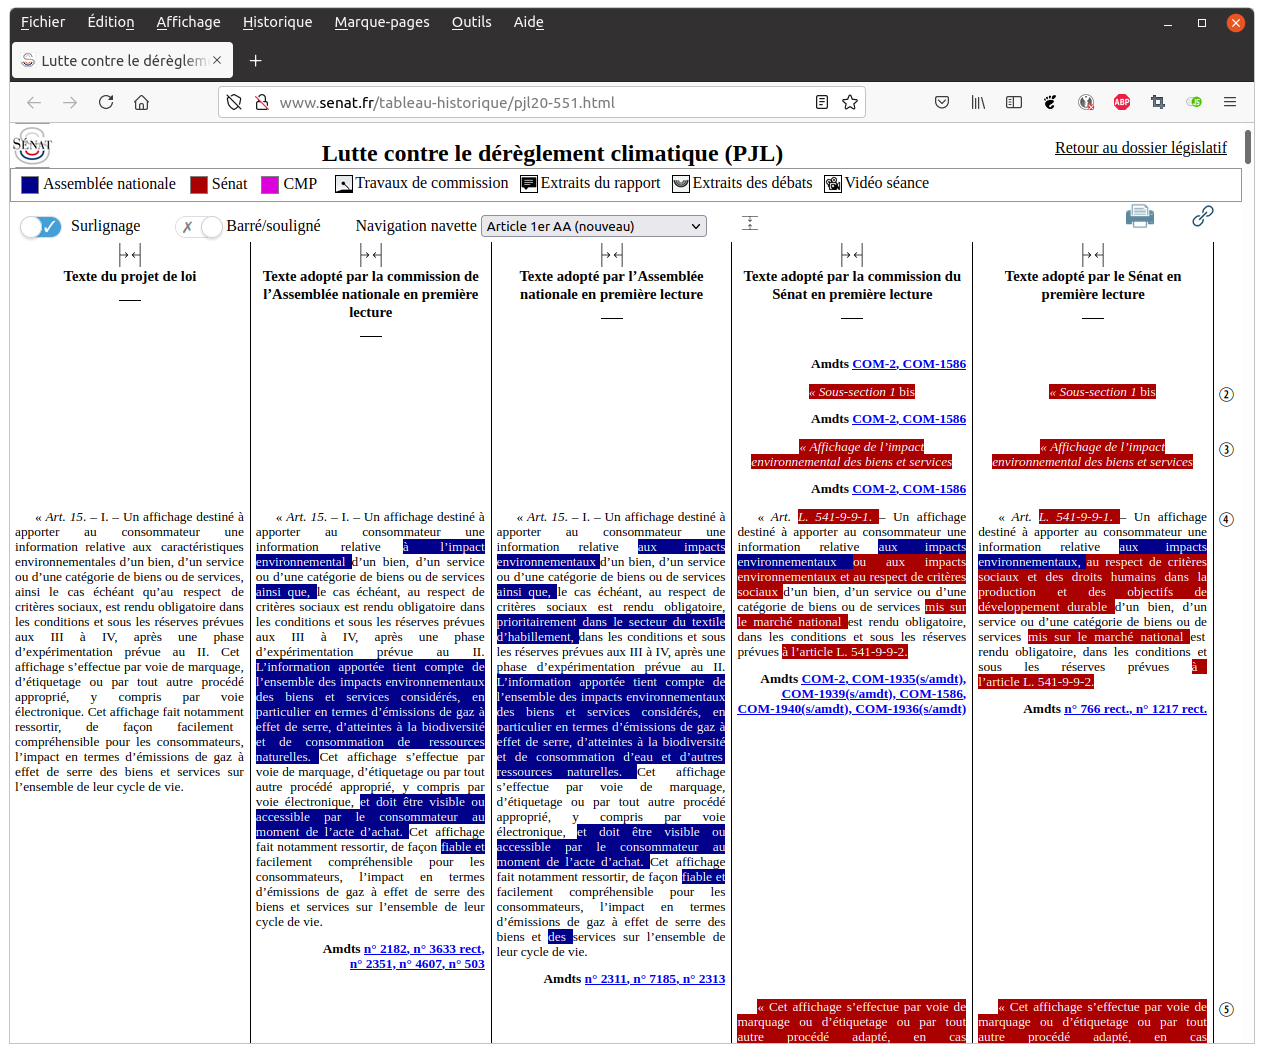The image size is (1264, 1053).
Task: Save page to Pocket
Action: pyautogui.click(x=942, y=102)
